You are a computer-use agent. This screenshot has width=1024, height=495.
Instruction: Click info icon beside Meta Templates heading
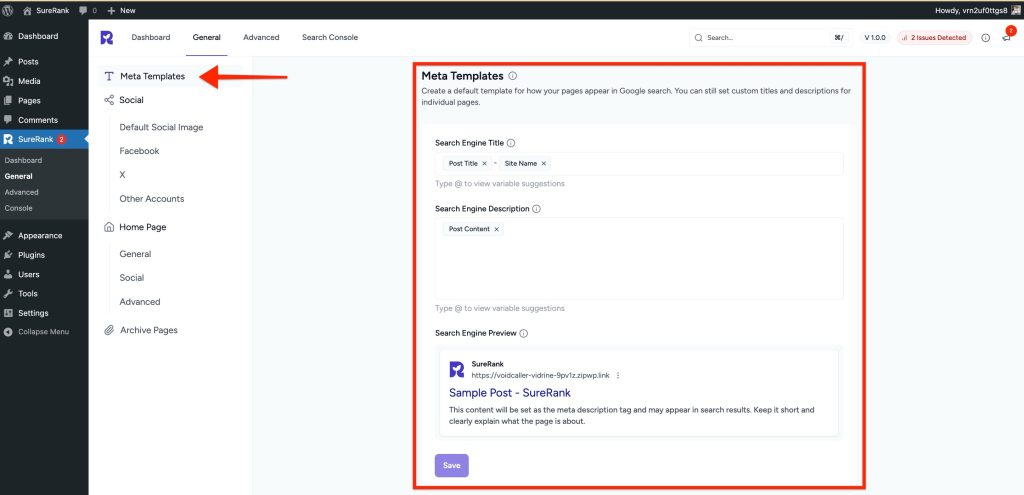coord(513,76)
